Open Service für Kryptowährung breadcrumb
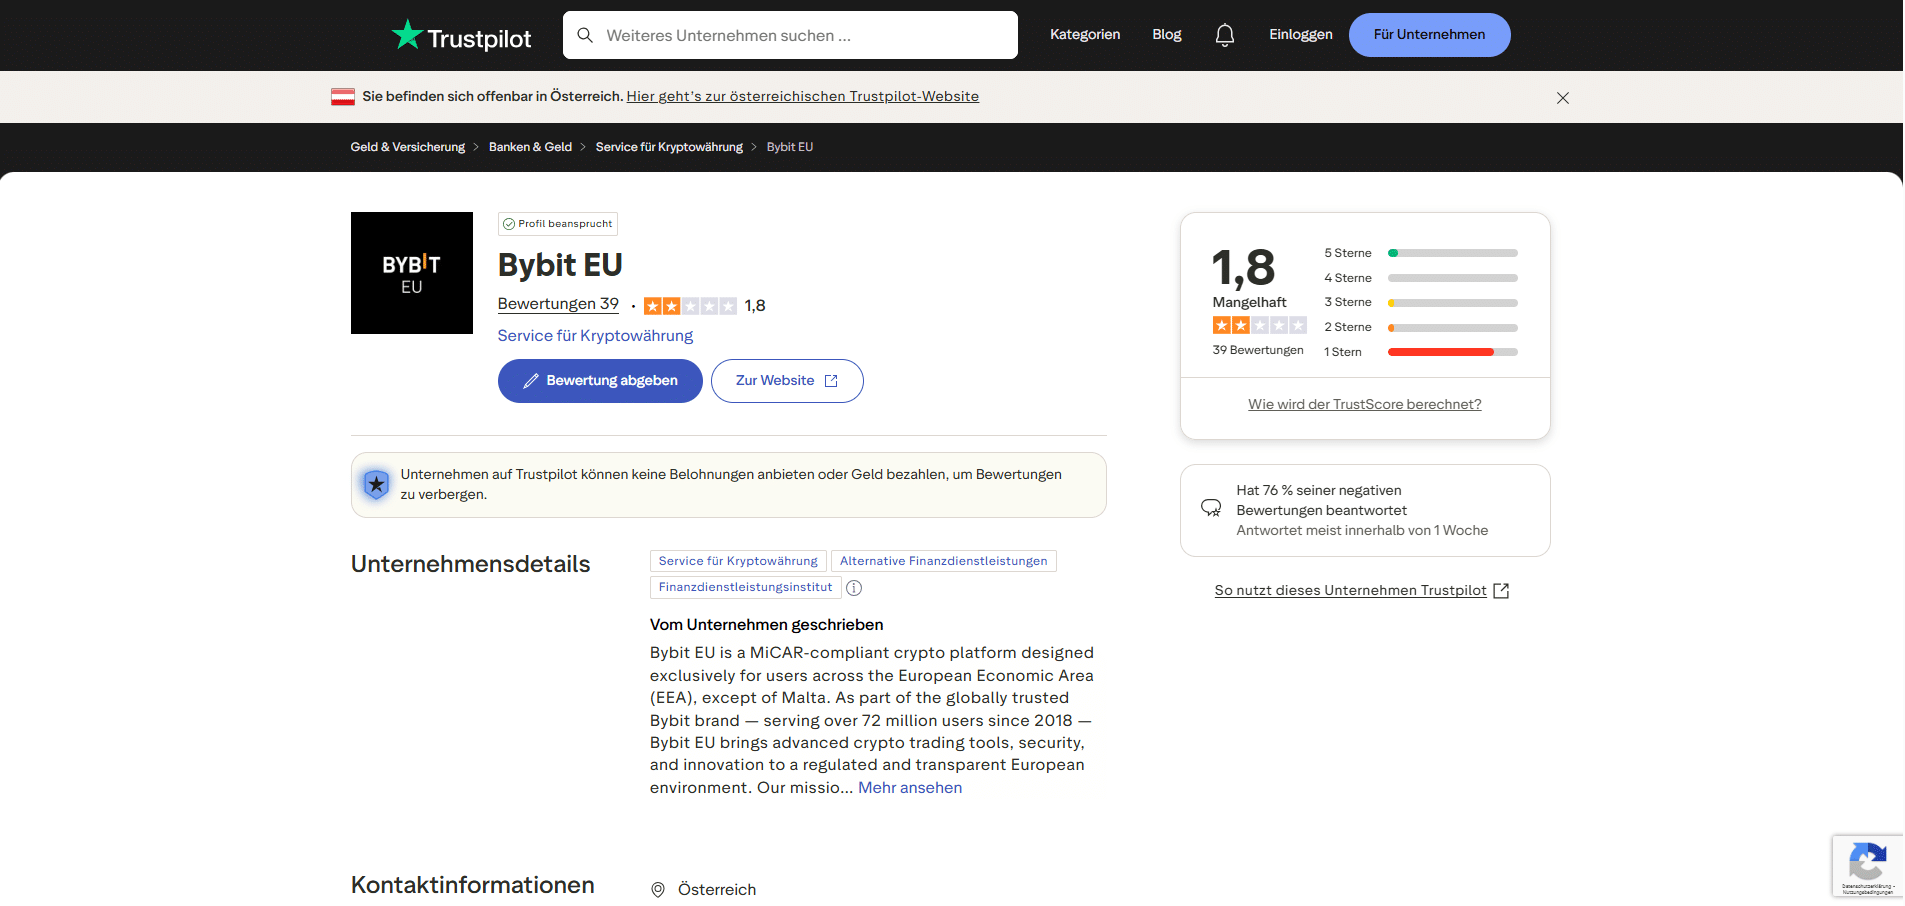Screen dimensions: 1905x906 click(669, 147)
